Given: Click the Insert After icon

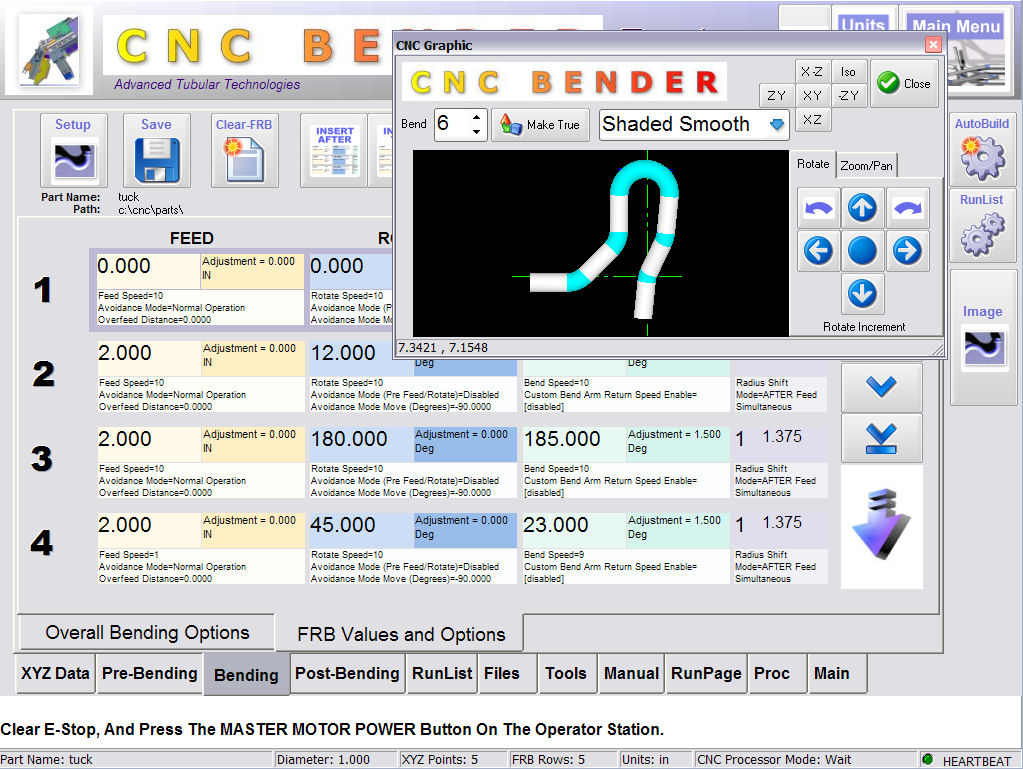Looking at the screenshot, I should coord(335,150).
